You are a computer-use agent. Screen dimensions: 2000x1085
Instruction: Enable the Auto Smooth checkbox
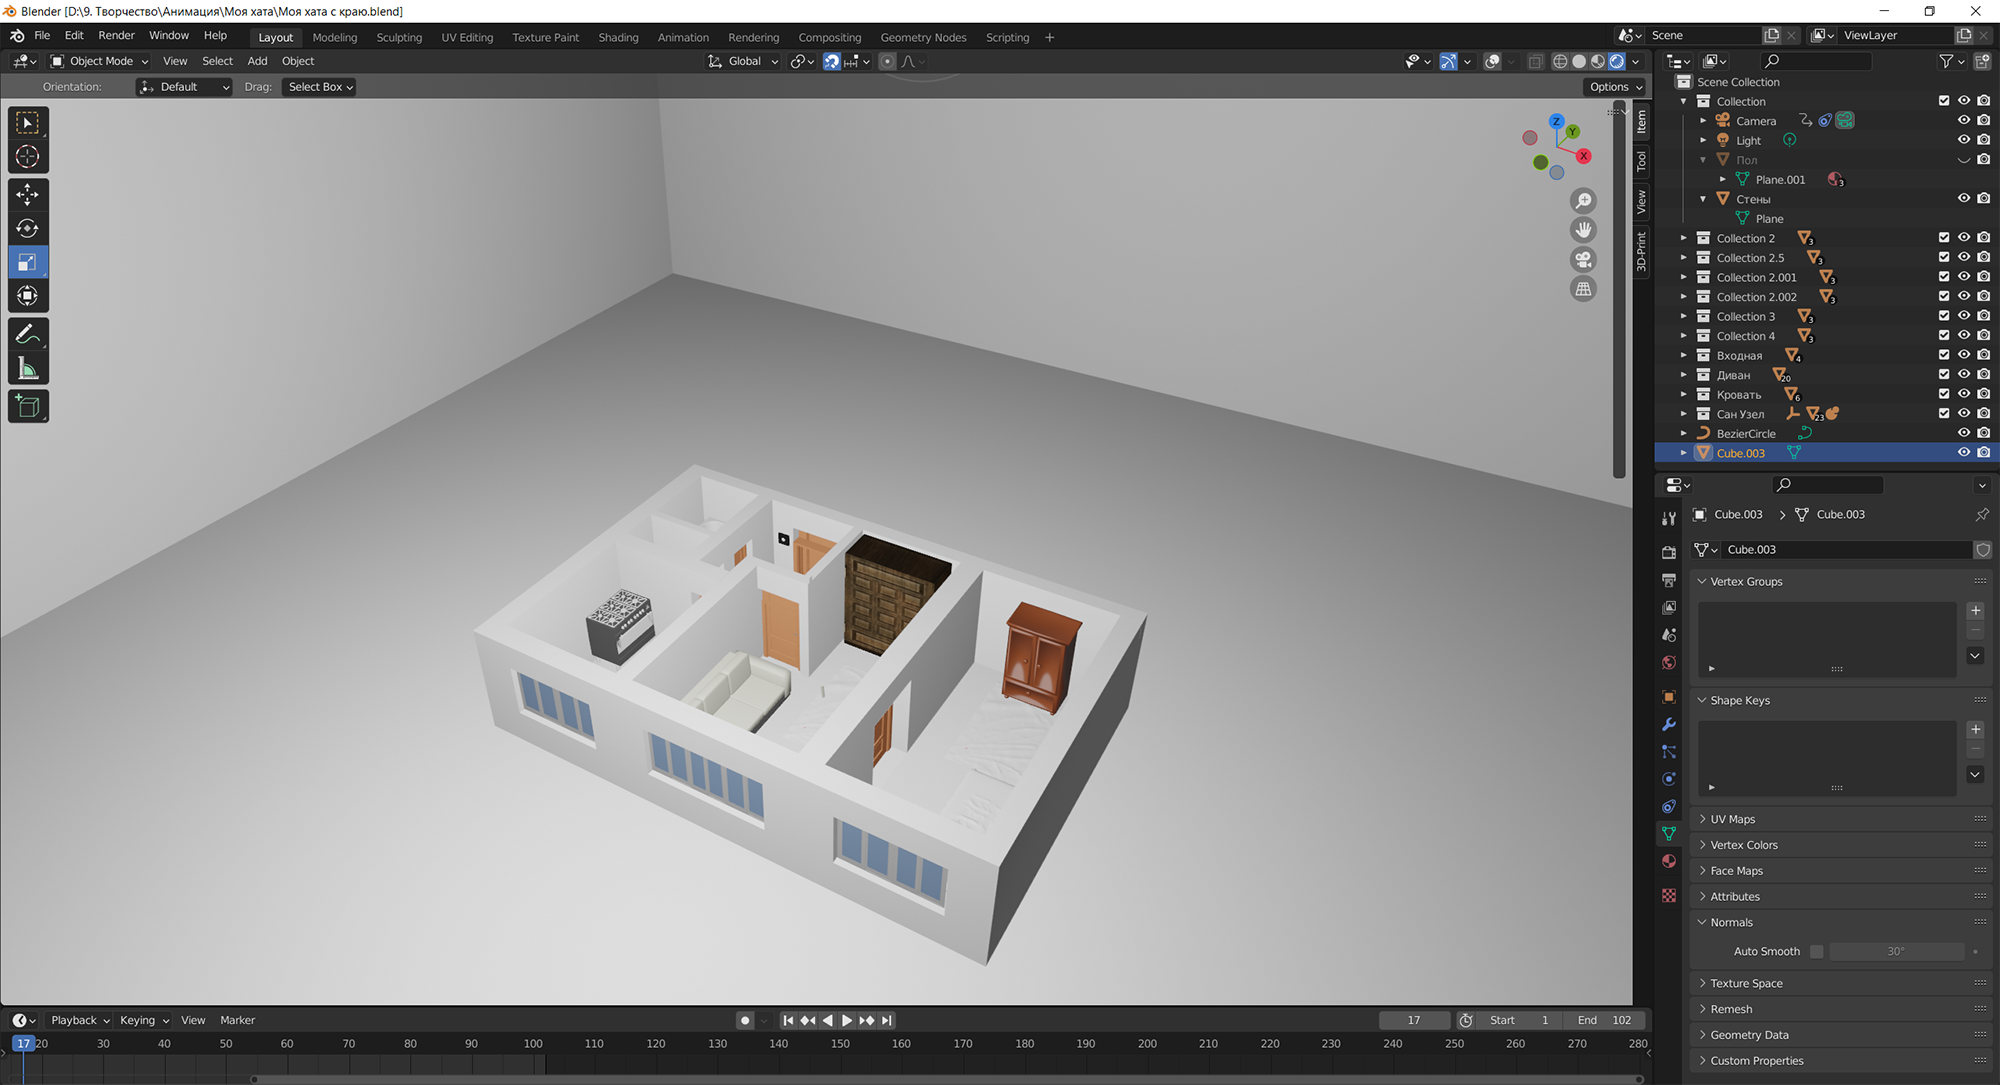tap(1816, 951)
